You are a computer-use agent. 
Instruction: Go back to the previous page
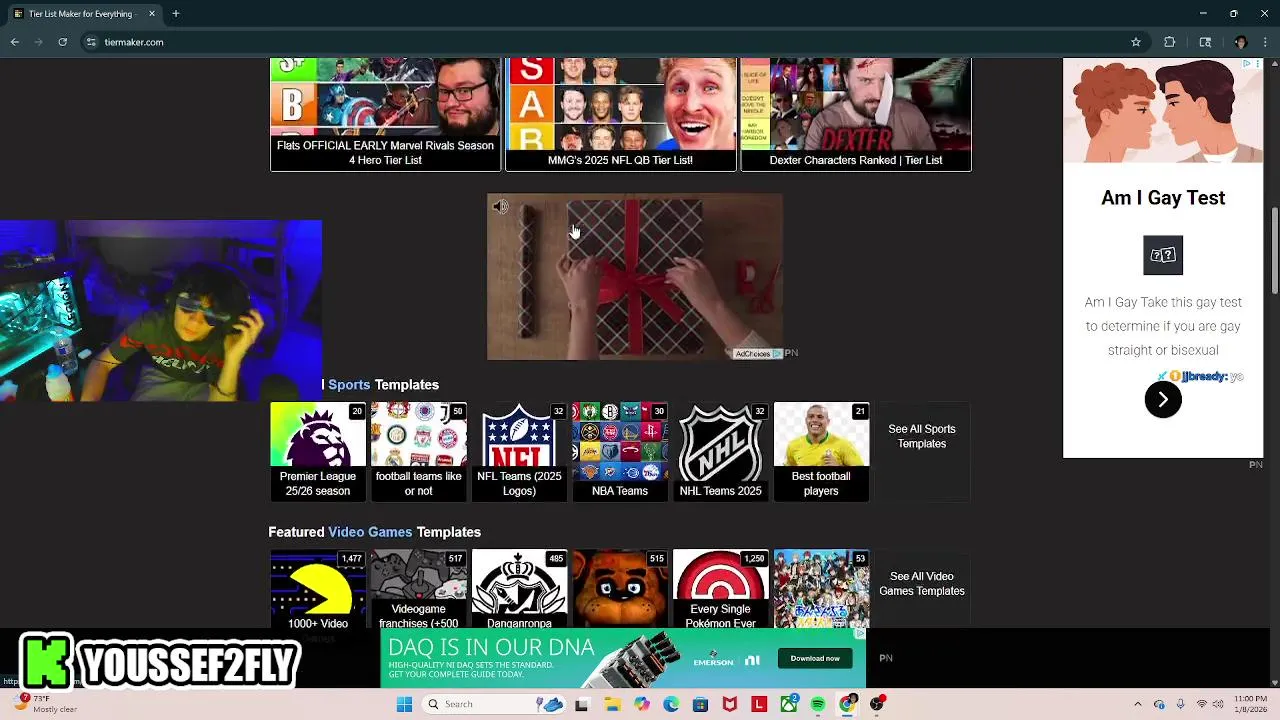(15, 42)
